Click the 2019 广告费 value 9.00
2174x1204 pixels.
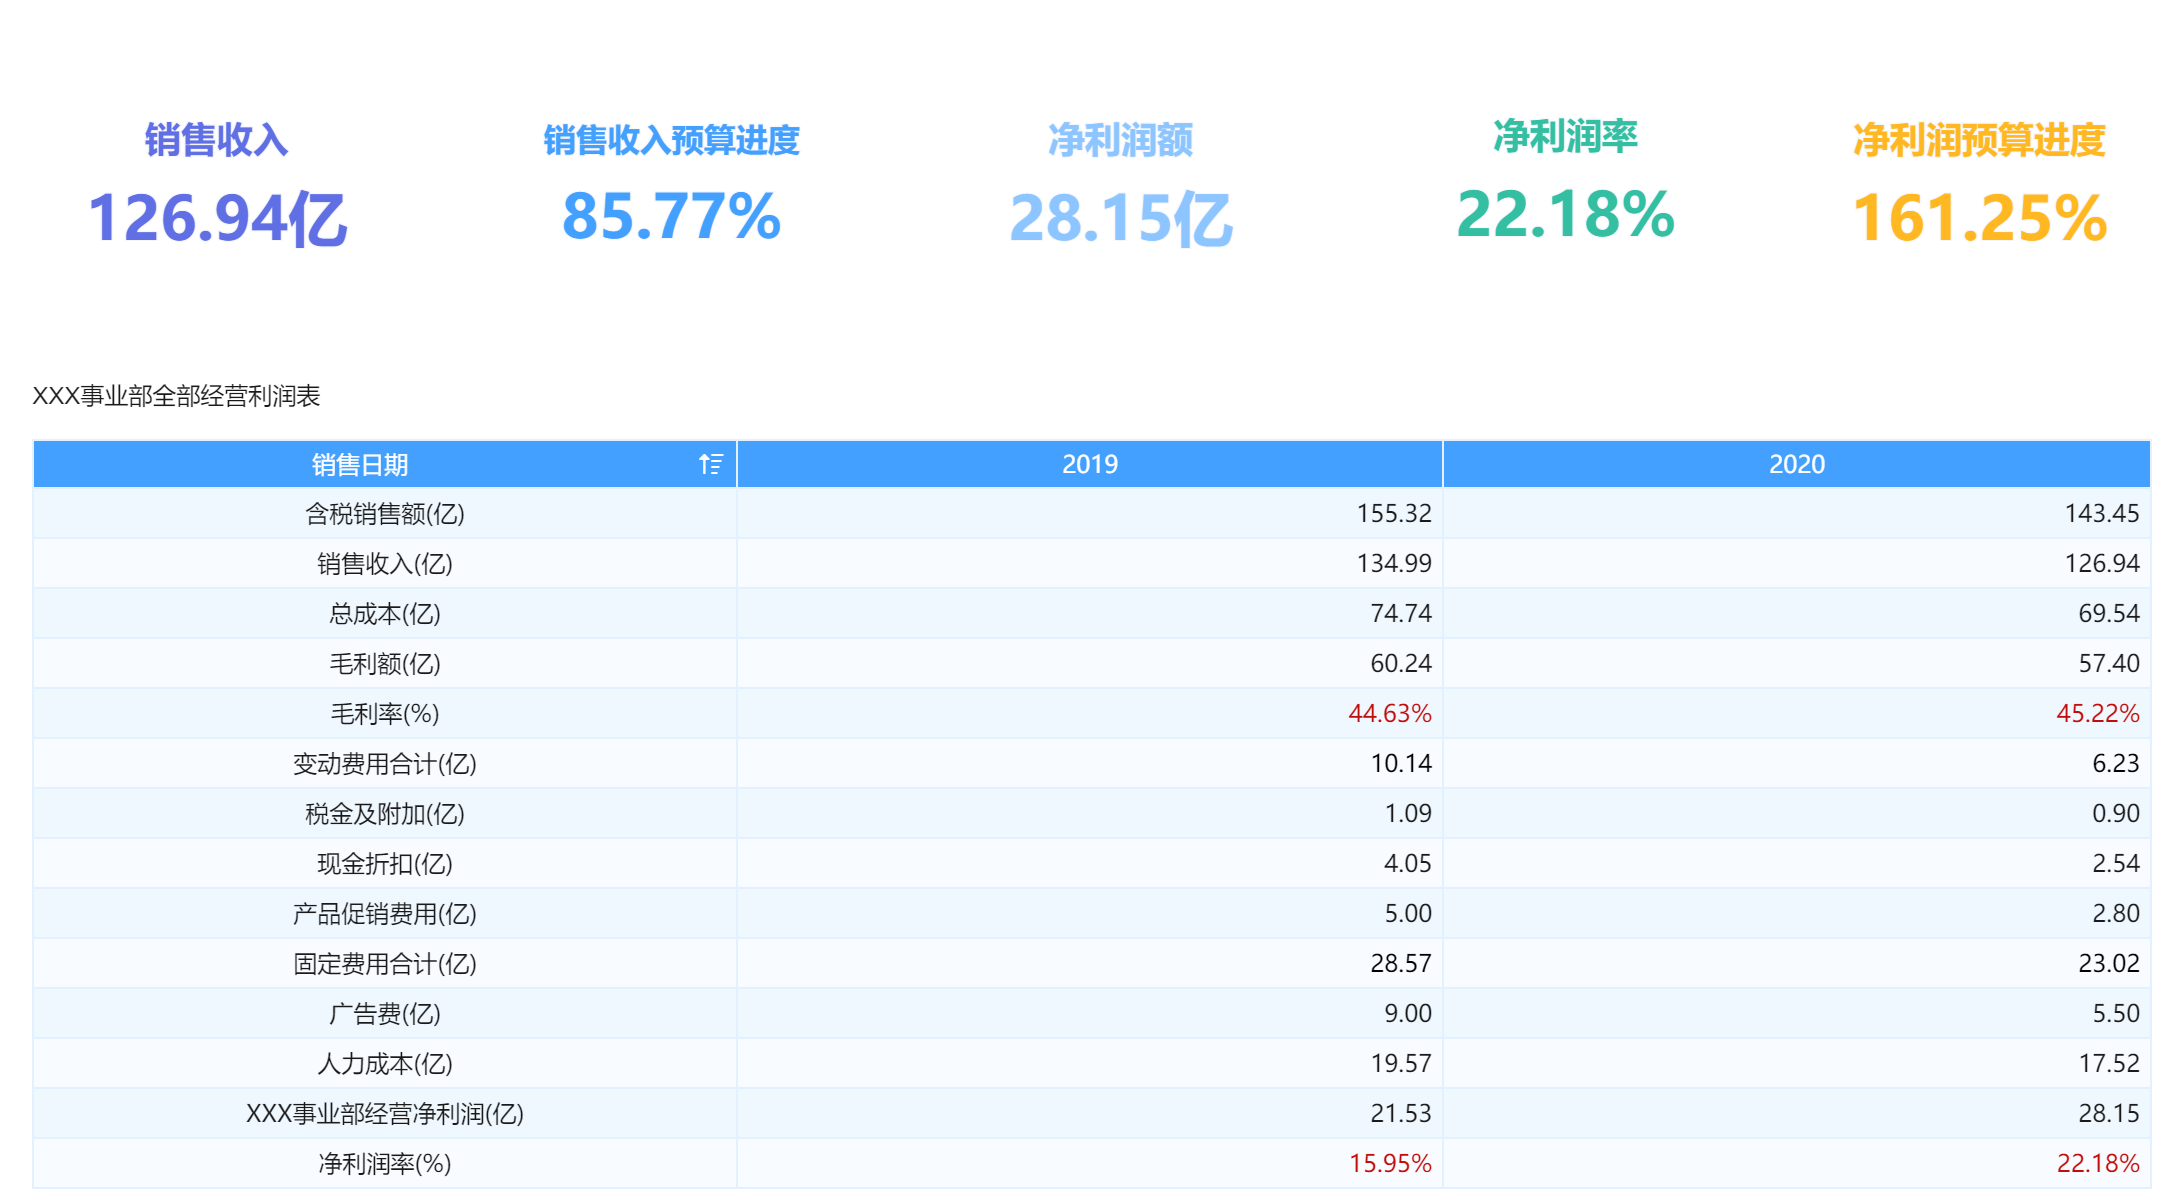pos(1408,1014)
